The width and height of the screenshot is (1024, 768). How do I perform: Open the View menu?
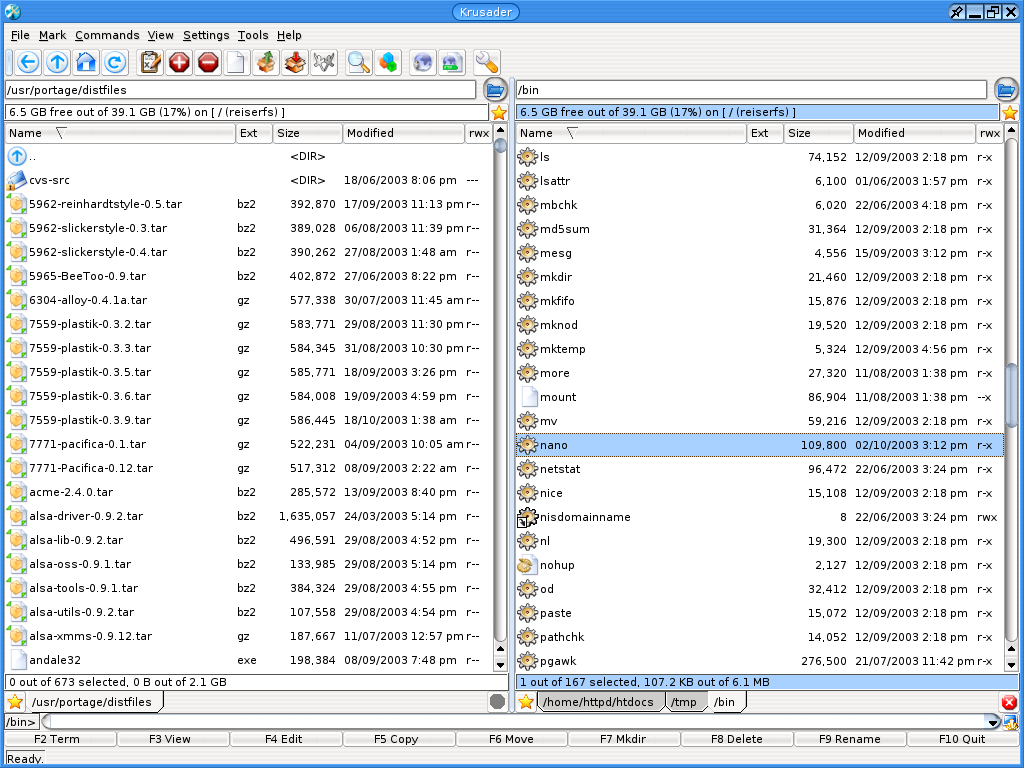160,35
